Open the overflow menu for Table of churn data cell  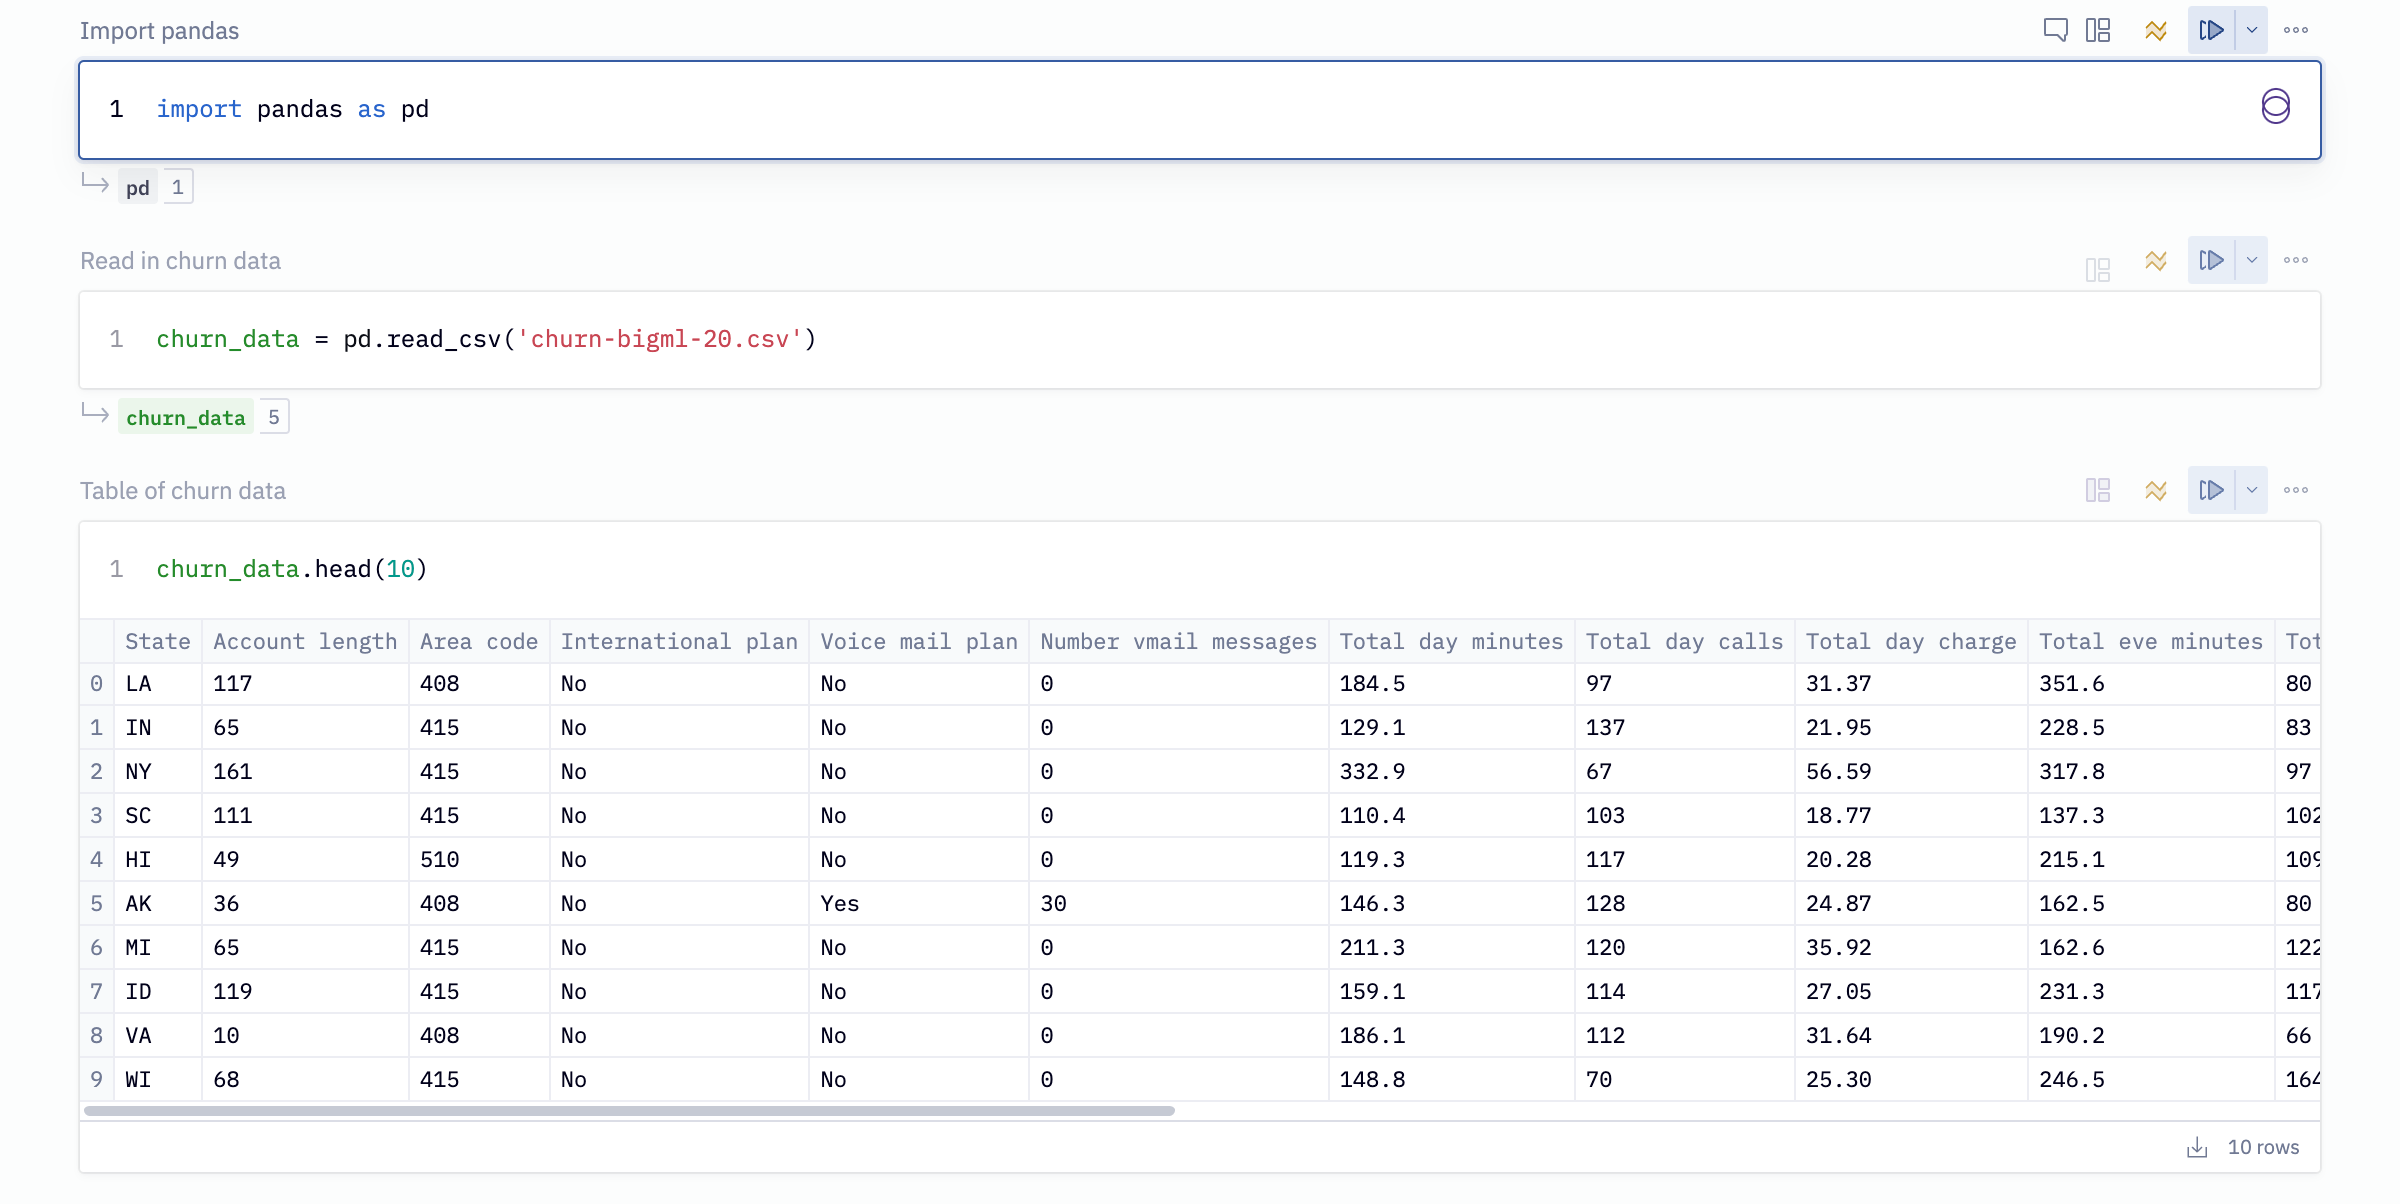(x=2296, y=490)
